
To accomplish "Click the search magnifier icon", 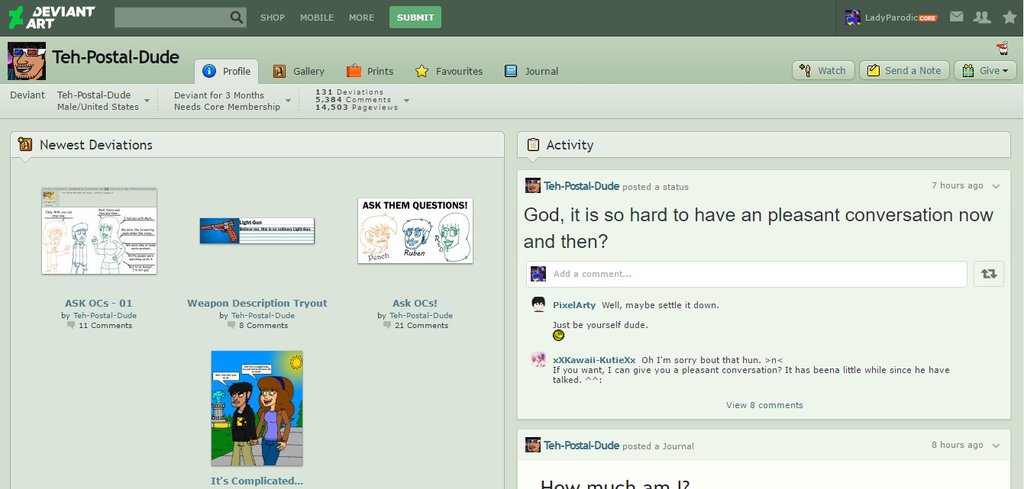I will [236, 17].
